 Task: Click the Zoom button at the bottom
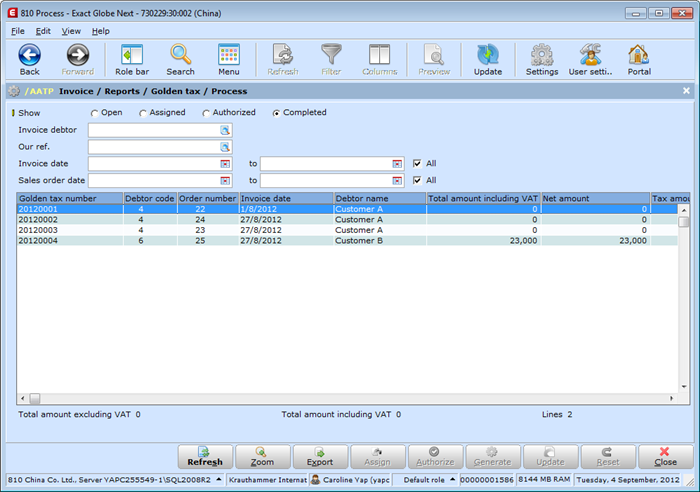click(x=262, y=457)
